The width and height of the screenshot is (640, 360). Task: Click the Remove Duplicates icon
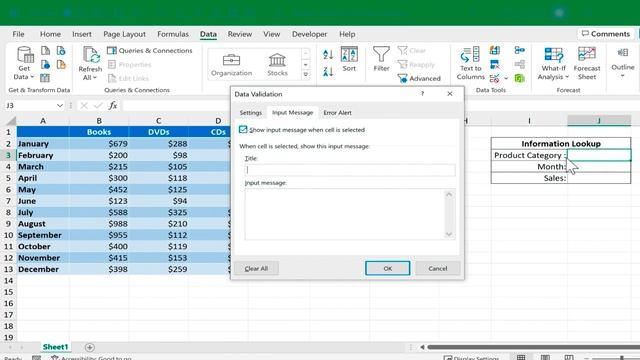pos(495,64)
